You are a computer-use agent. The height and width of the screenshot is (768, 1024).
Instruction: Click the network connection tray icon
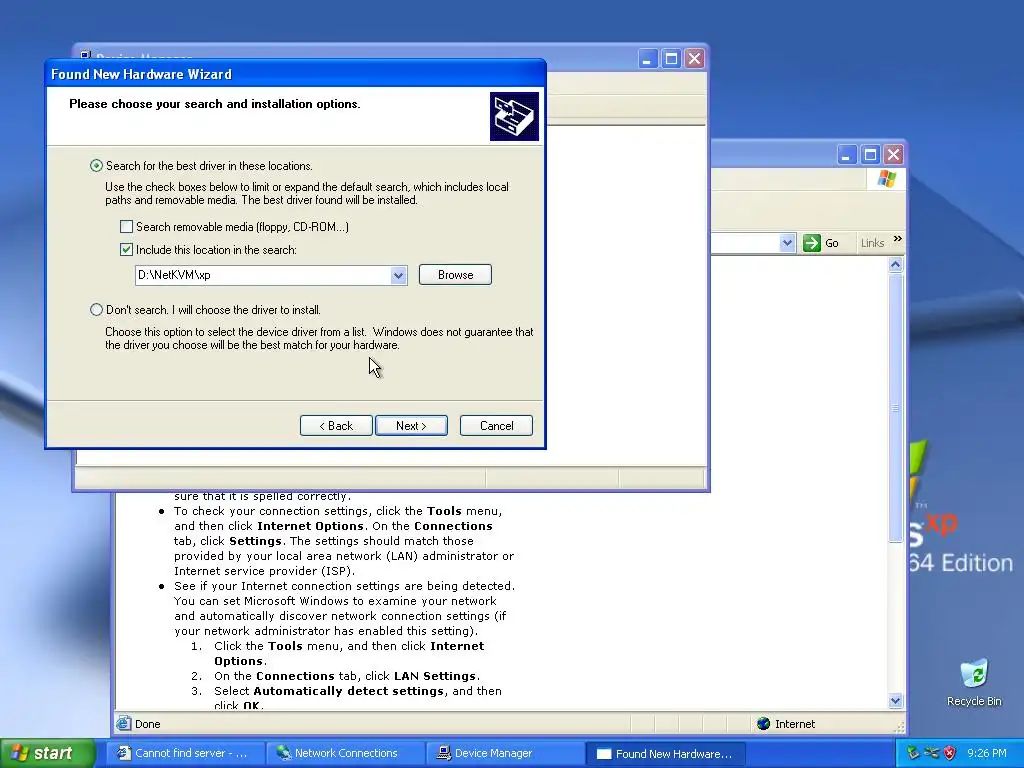tap(932, 754)
